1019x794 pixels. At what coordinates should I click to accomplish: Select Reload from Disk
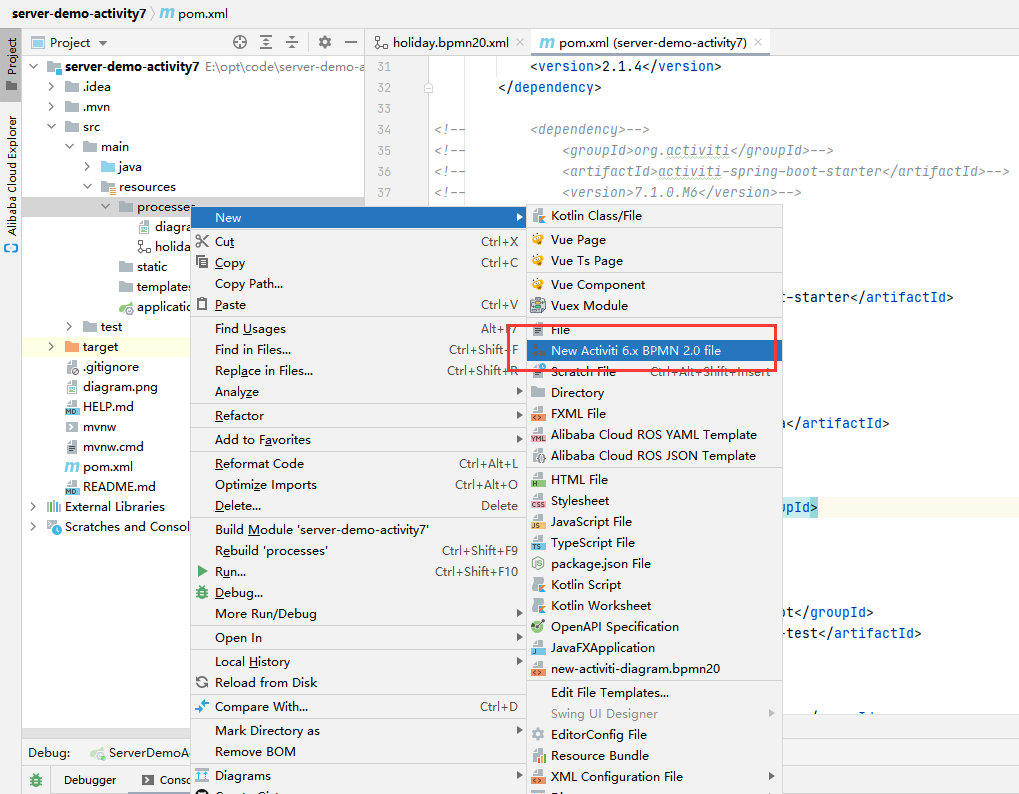click(358, 683)
